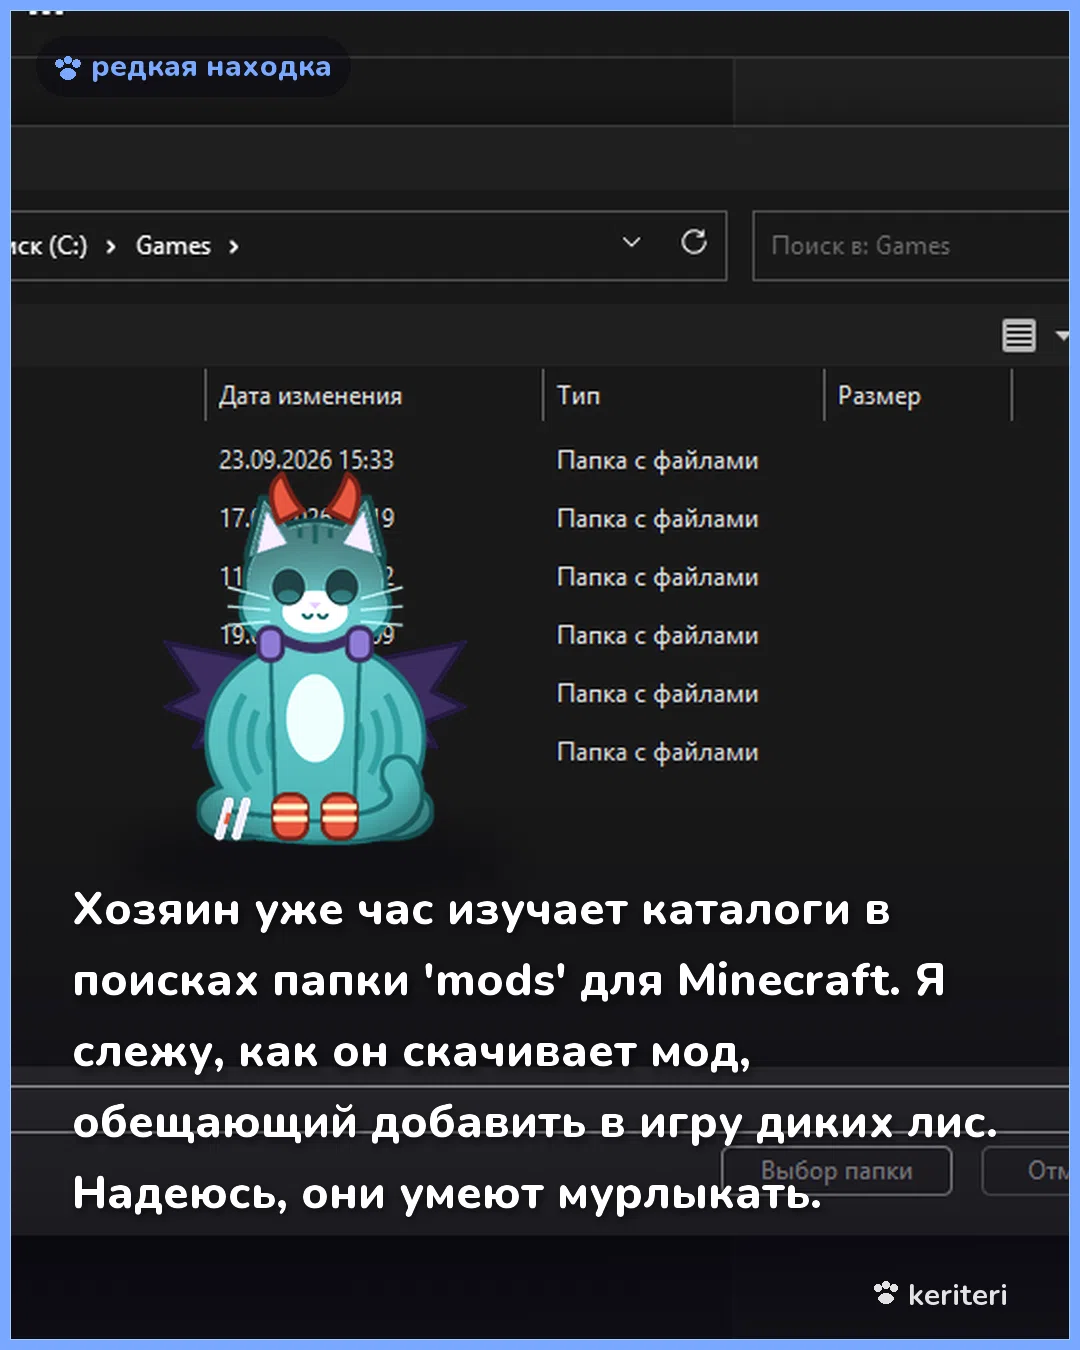Click the teal cat character sticker

coord(316,658)
